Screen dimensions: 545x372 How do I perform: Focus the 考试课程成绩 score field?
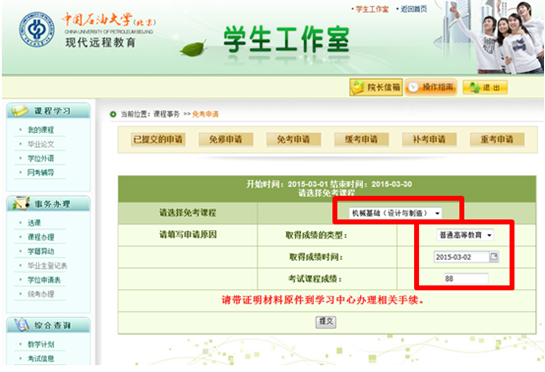[x=466, y=278]
